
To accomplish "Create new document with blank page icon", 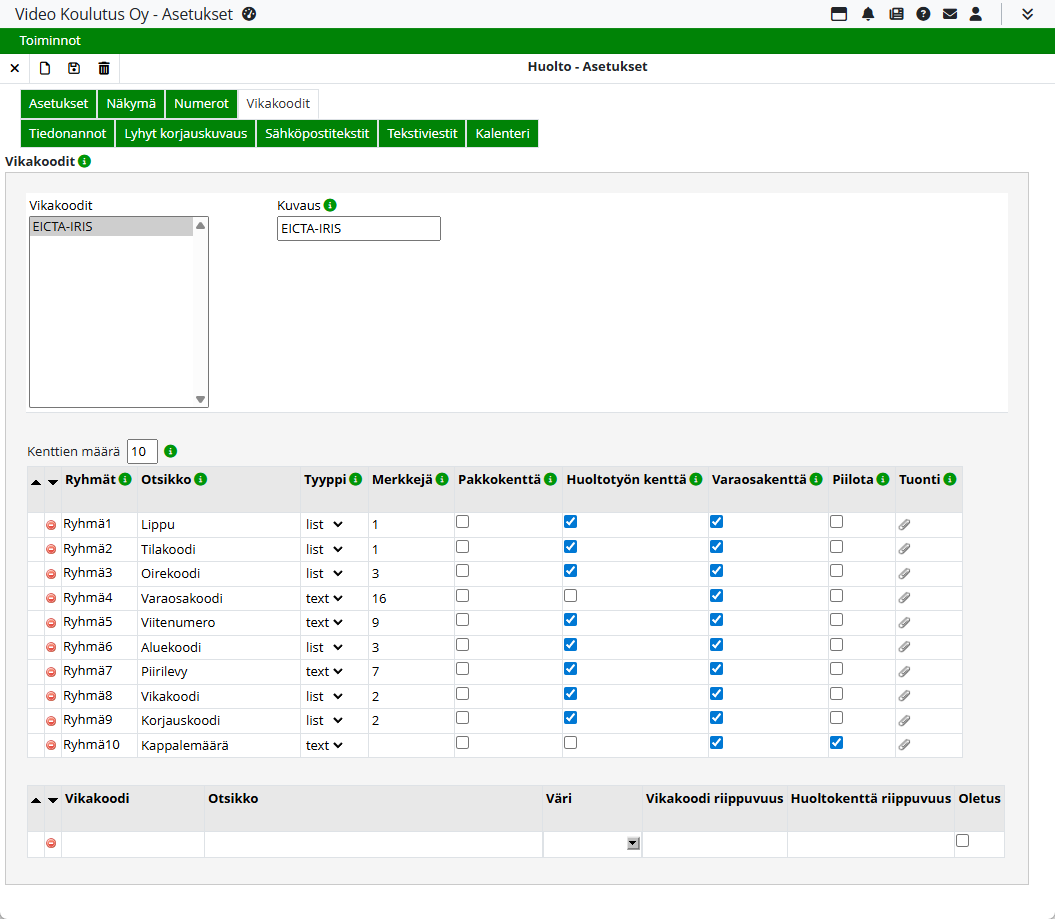I will pos(44,68).
